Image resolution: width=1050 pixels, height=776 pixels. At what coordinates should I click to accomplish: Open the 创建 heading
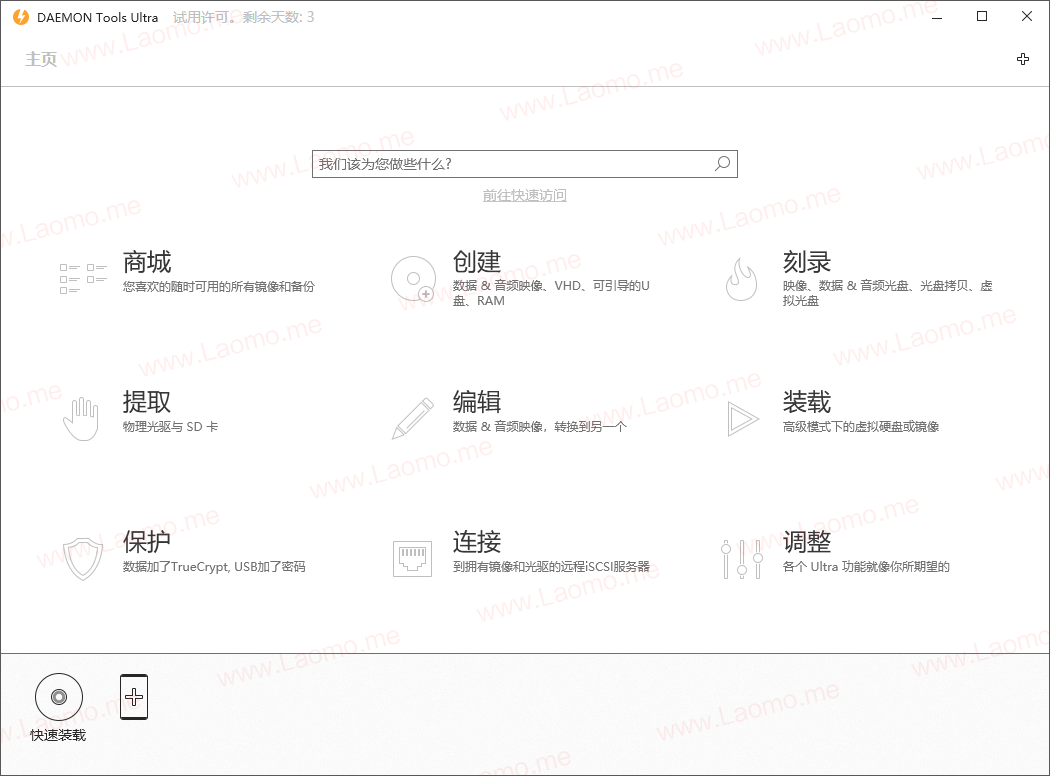(x=477, y=262)
